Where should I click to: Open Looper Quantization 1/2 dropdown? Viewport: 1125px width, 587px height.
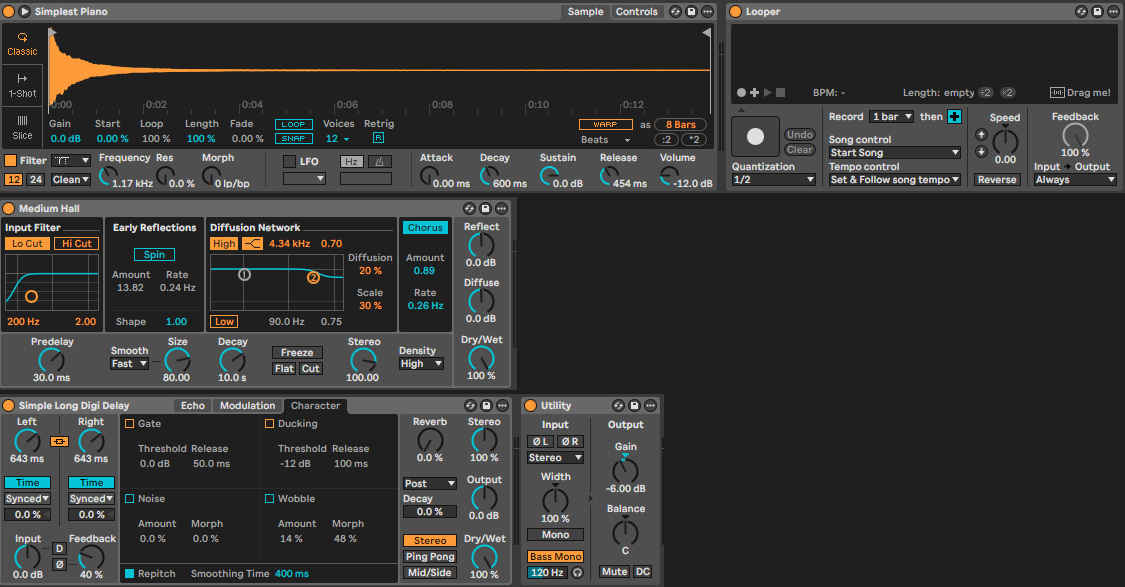[773, 180]
